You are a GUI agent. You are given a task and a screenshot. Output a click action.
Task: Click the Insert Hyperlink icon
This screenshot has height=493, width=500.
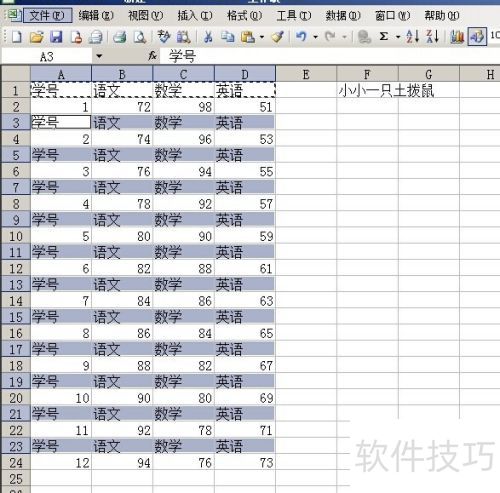click(x=364, y=37)
